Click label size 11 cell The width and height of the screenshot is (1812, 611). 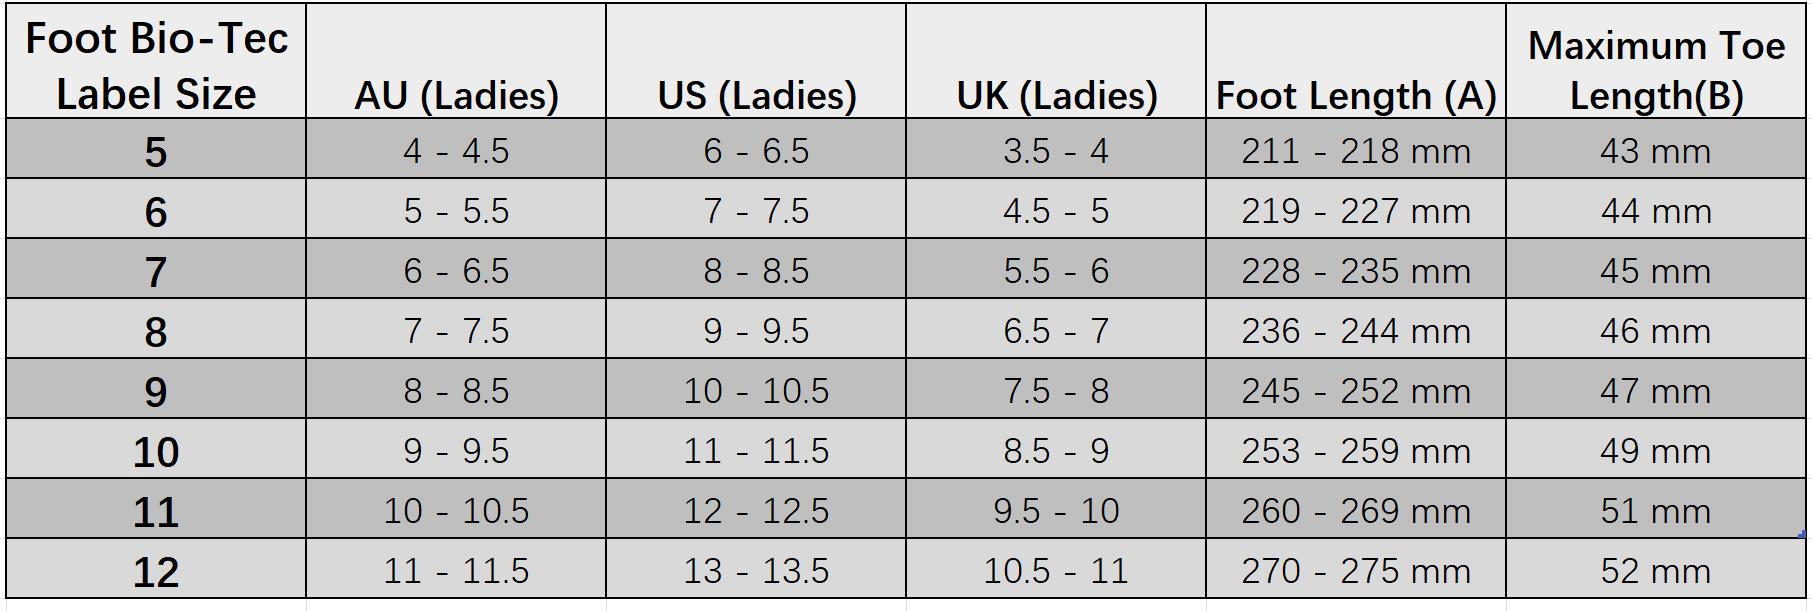[156, 508]
